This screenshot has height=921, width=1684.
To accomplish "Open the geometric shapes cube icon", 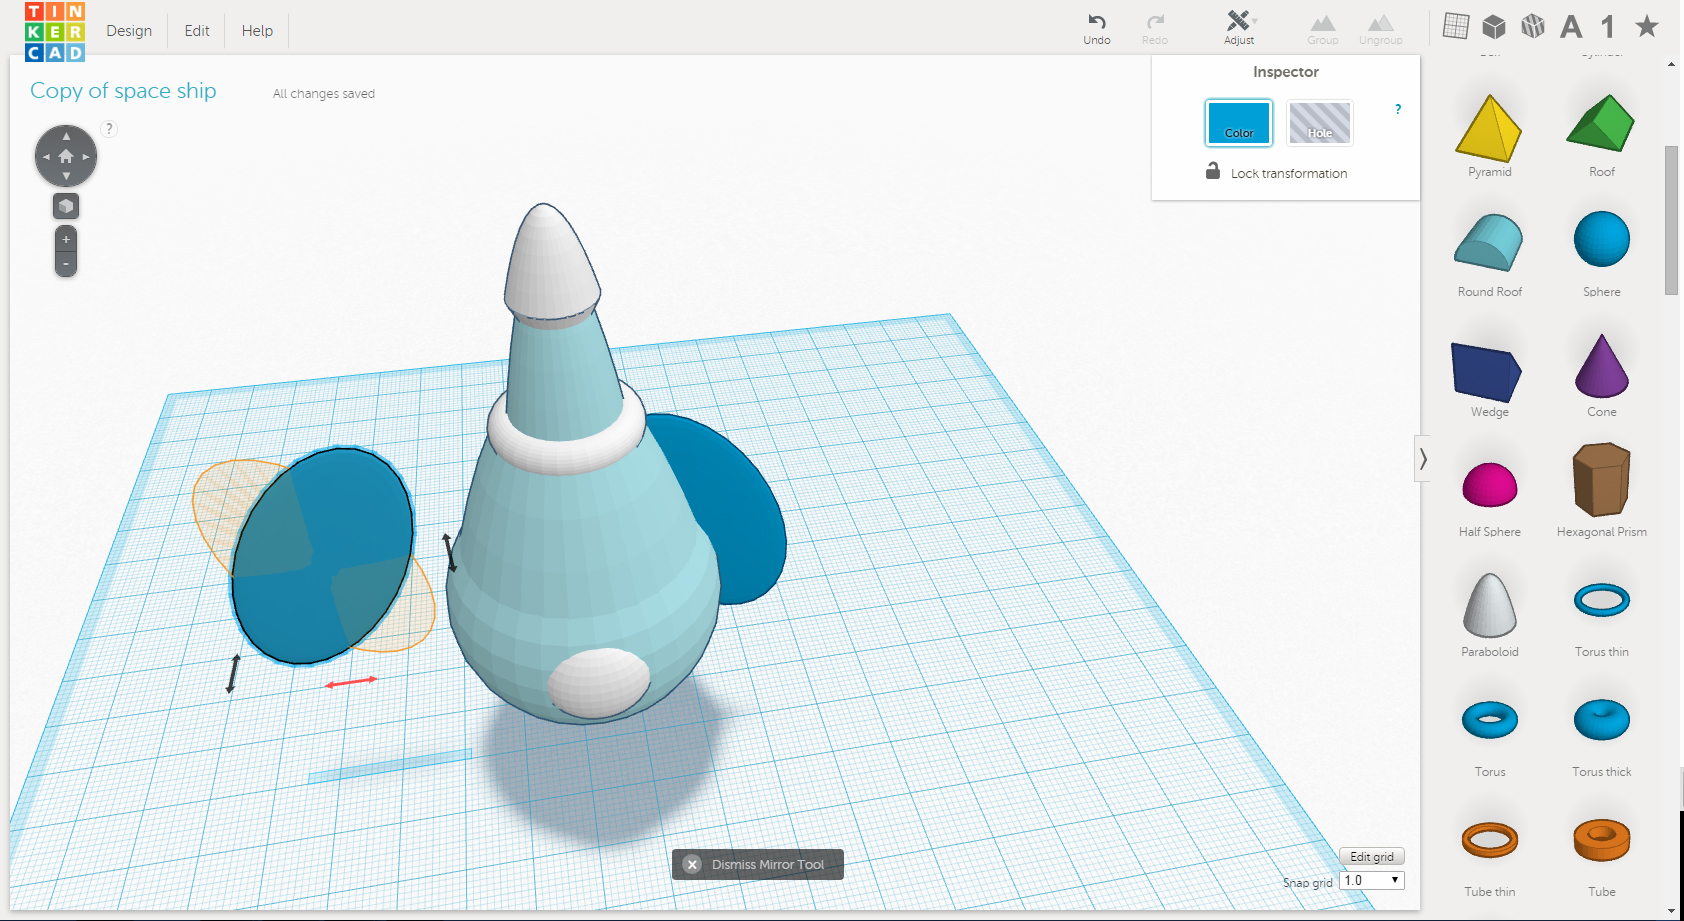I will 1494,26.
